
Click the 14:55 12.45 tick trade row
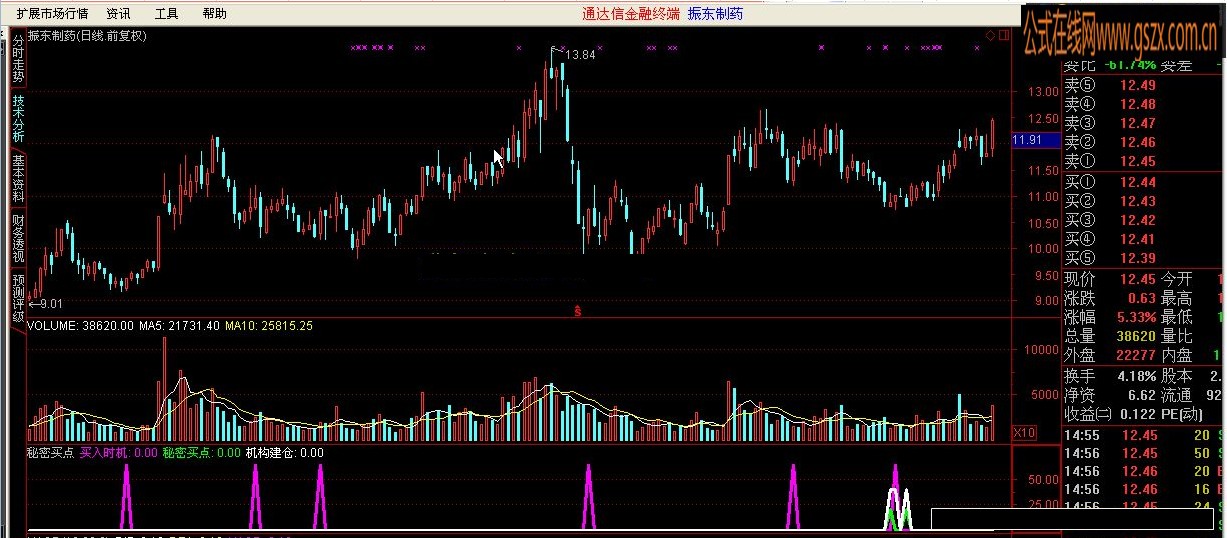pyautogui.click(x=1143, y=435)
